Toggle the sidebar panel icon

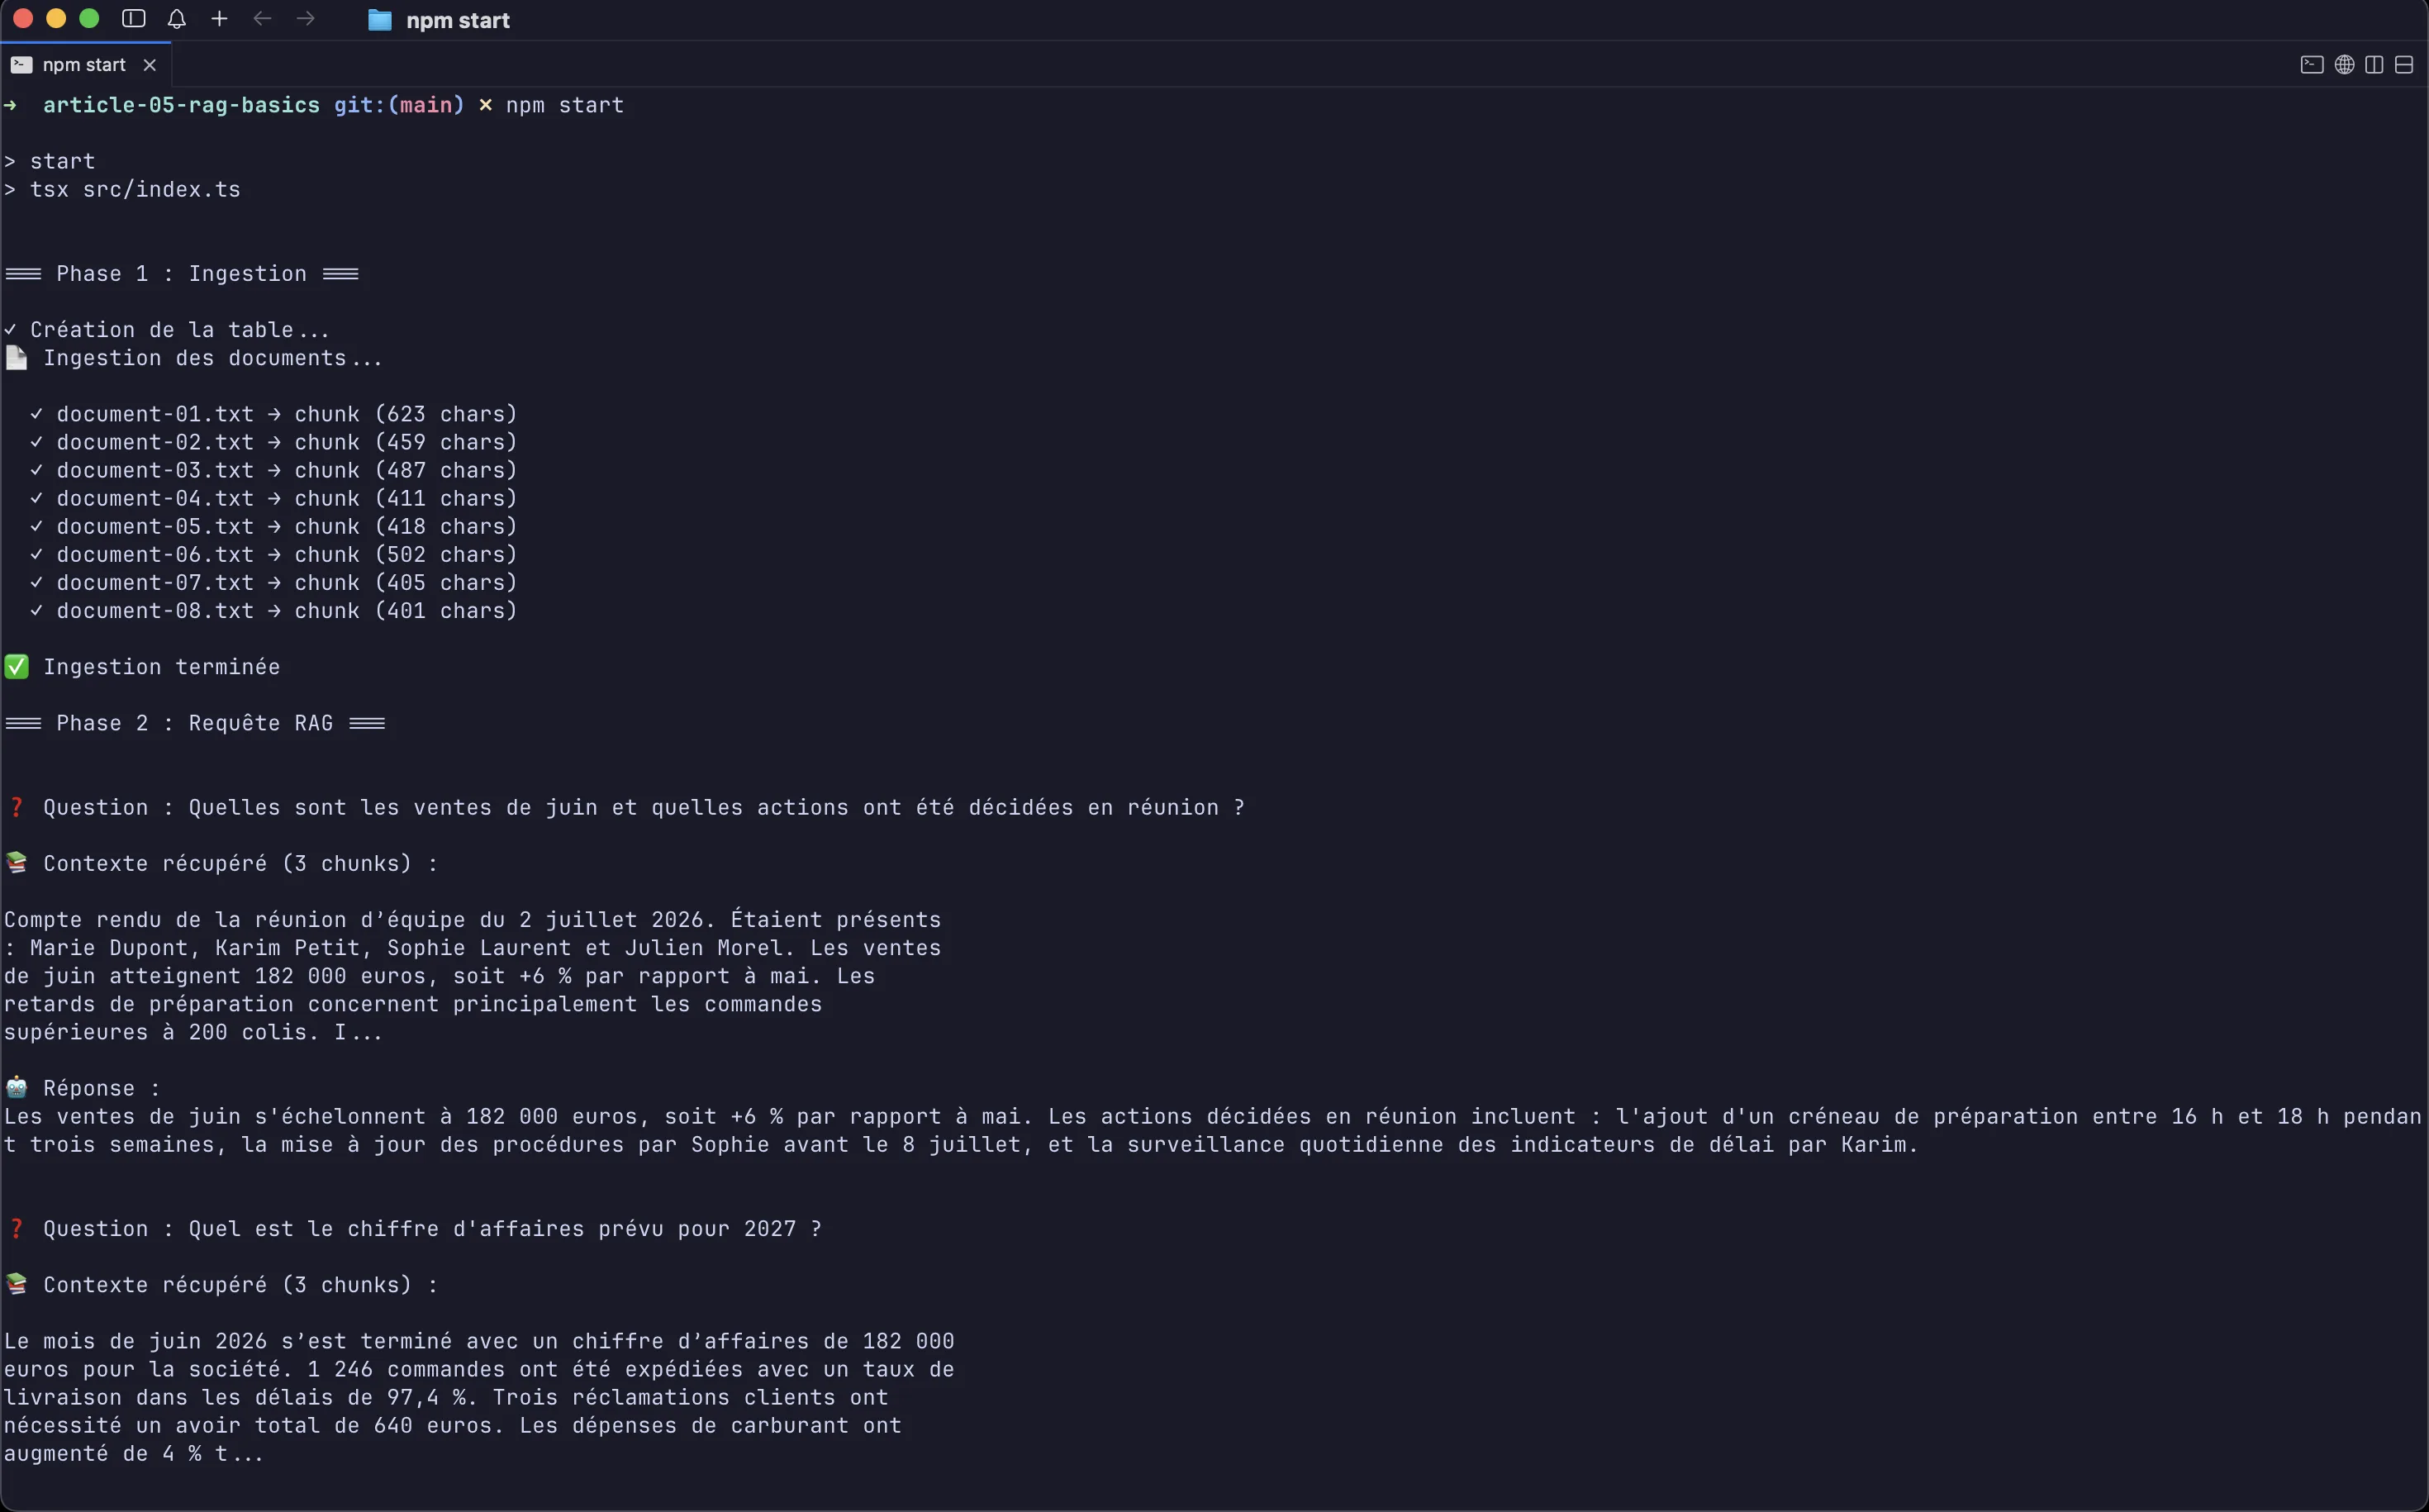[133, 19]
